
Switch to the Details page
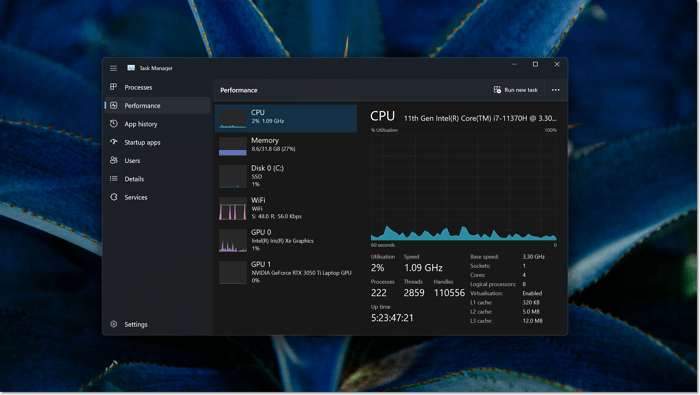click(157, 179)
